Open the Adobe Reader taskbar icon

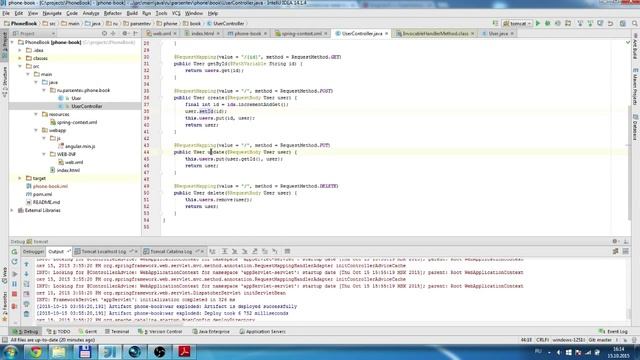[x=184, y=351]
